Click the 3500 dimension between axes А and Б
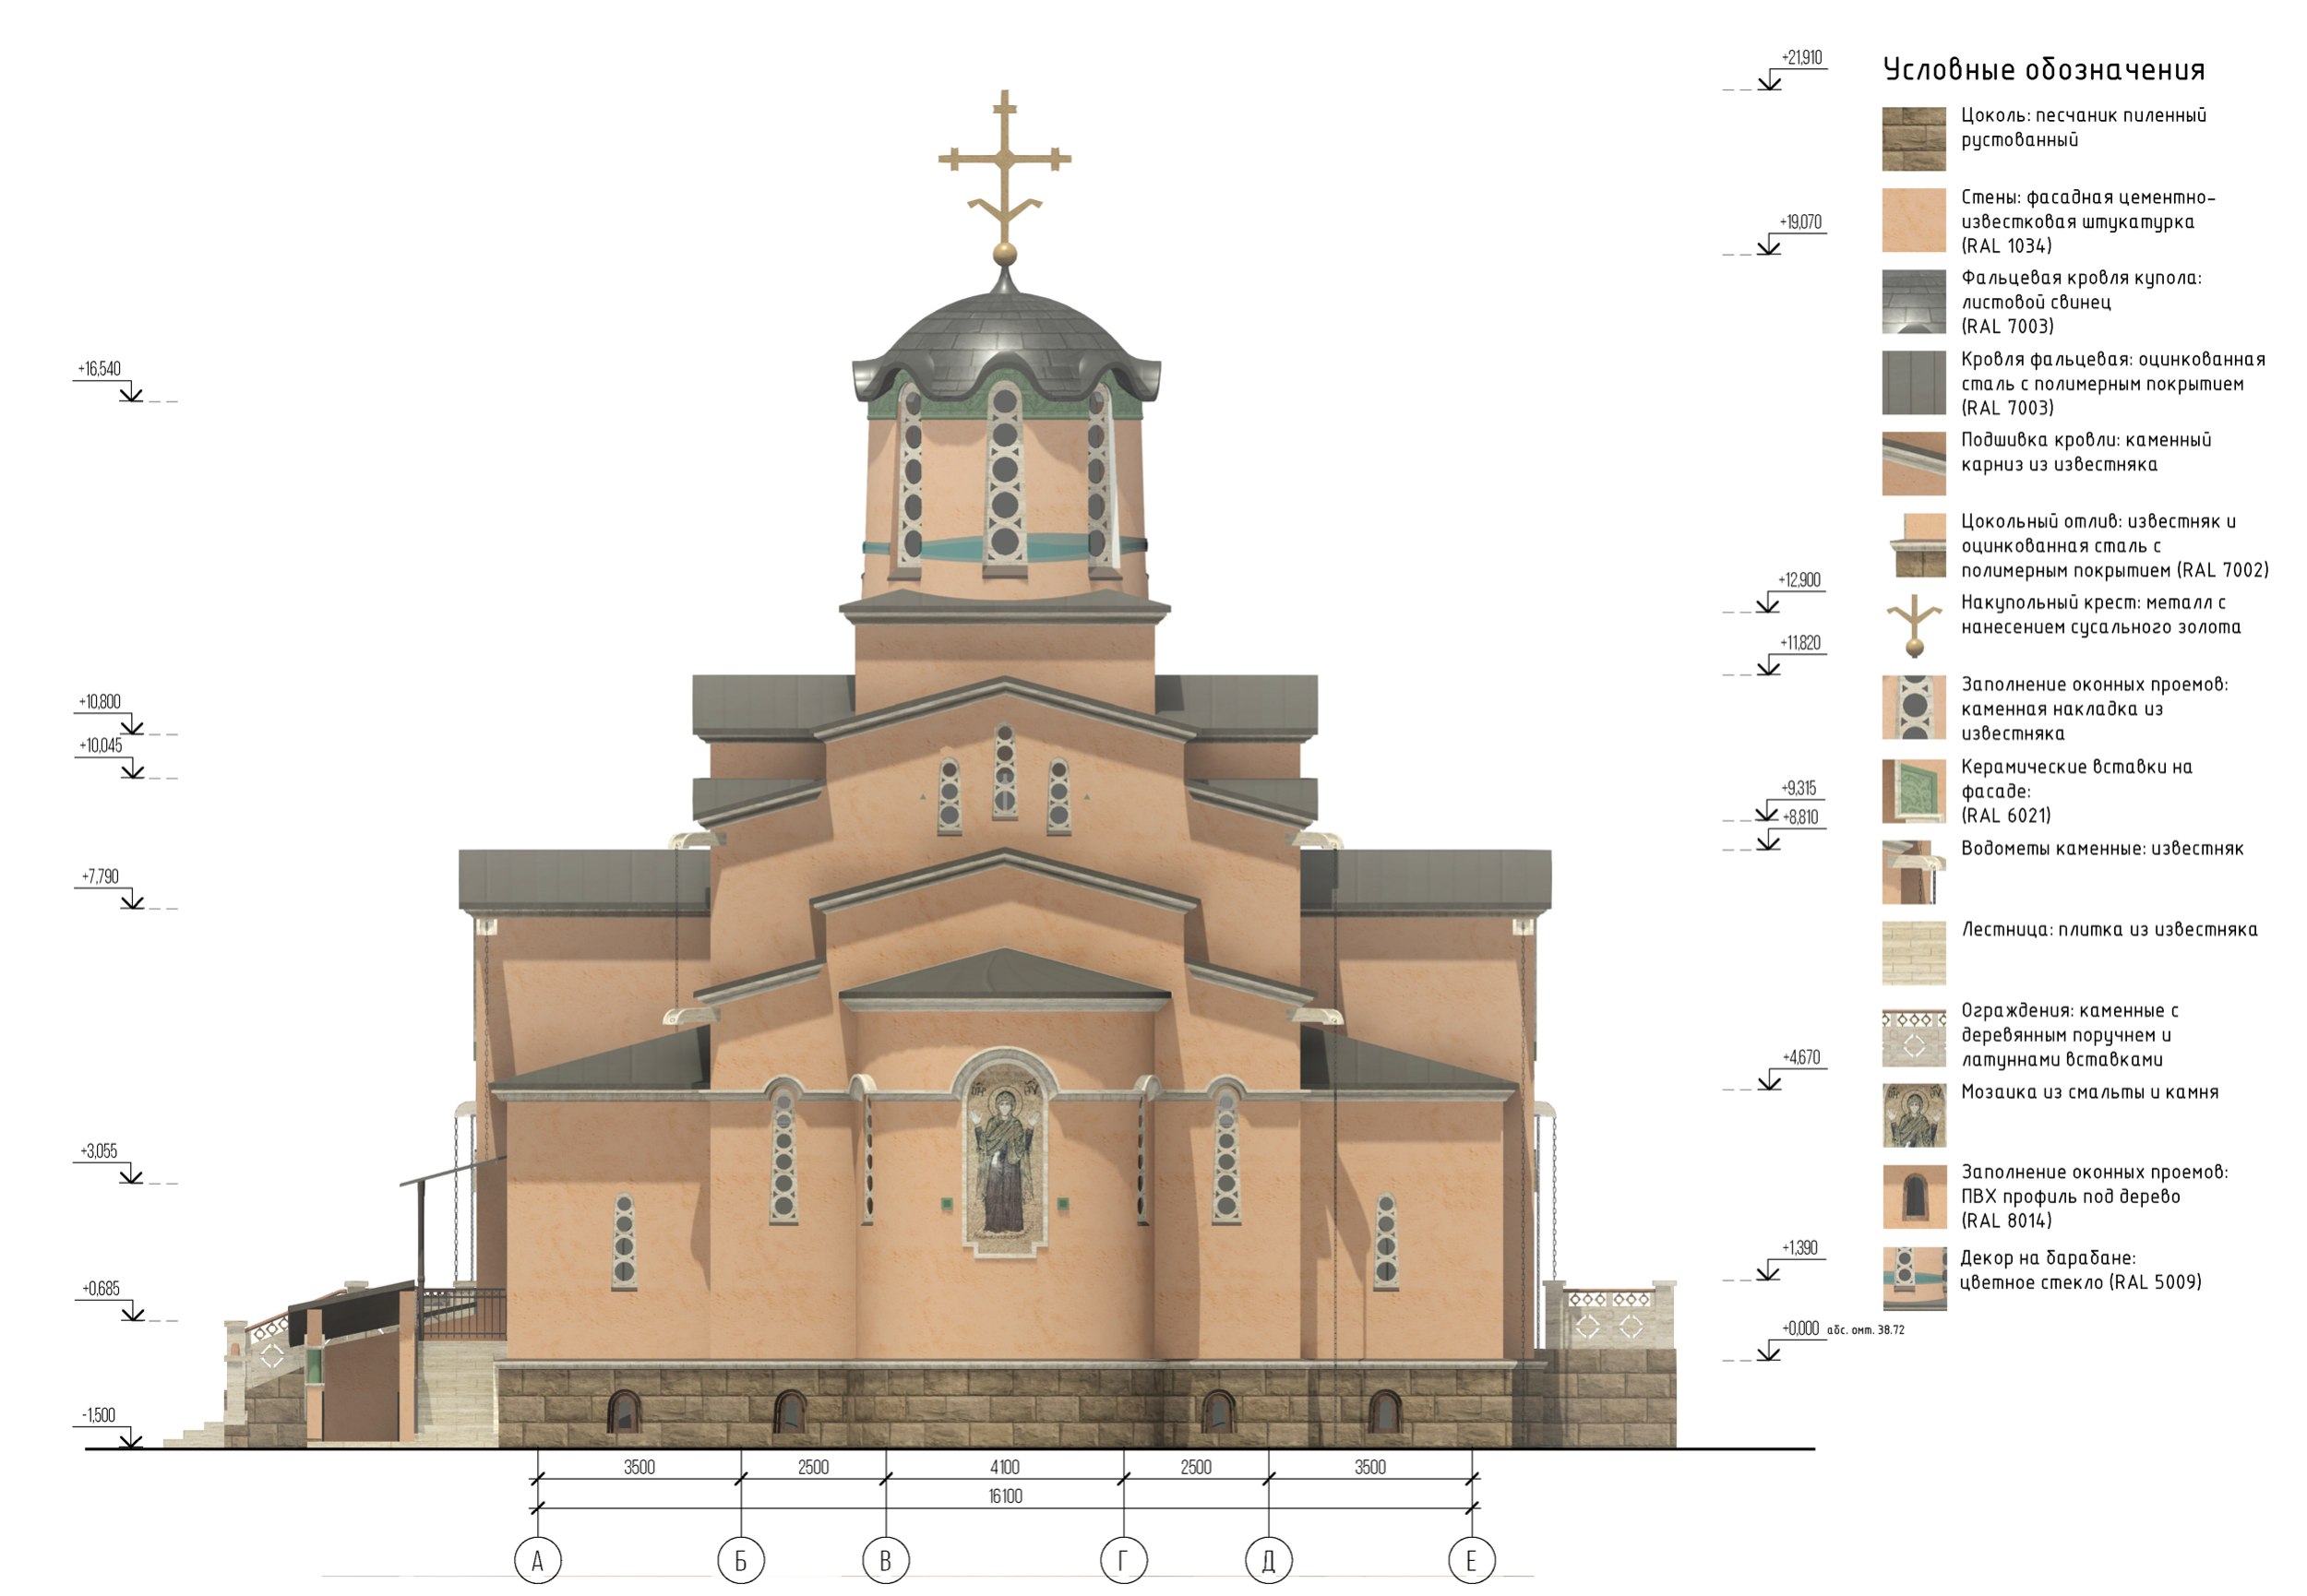Image resolution: width=2307 pixels, height=1596 pixels. [639, 1468]
